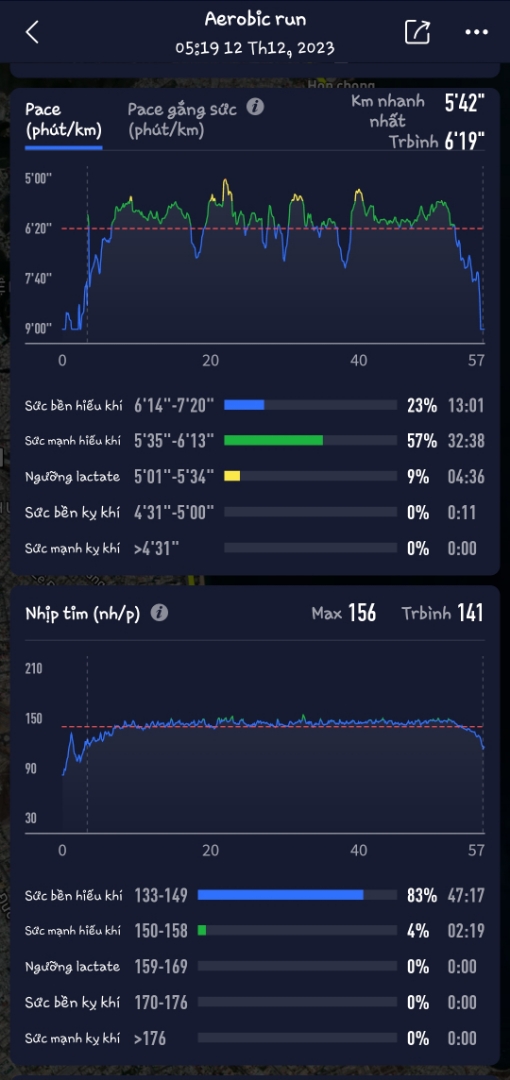Viewport: 510px width, 1080px height.
Task: Tap the Aerobic run title
Action: click(x=255, y=19)
